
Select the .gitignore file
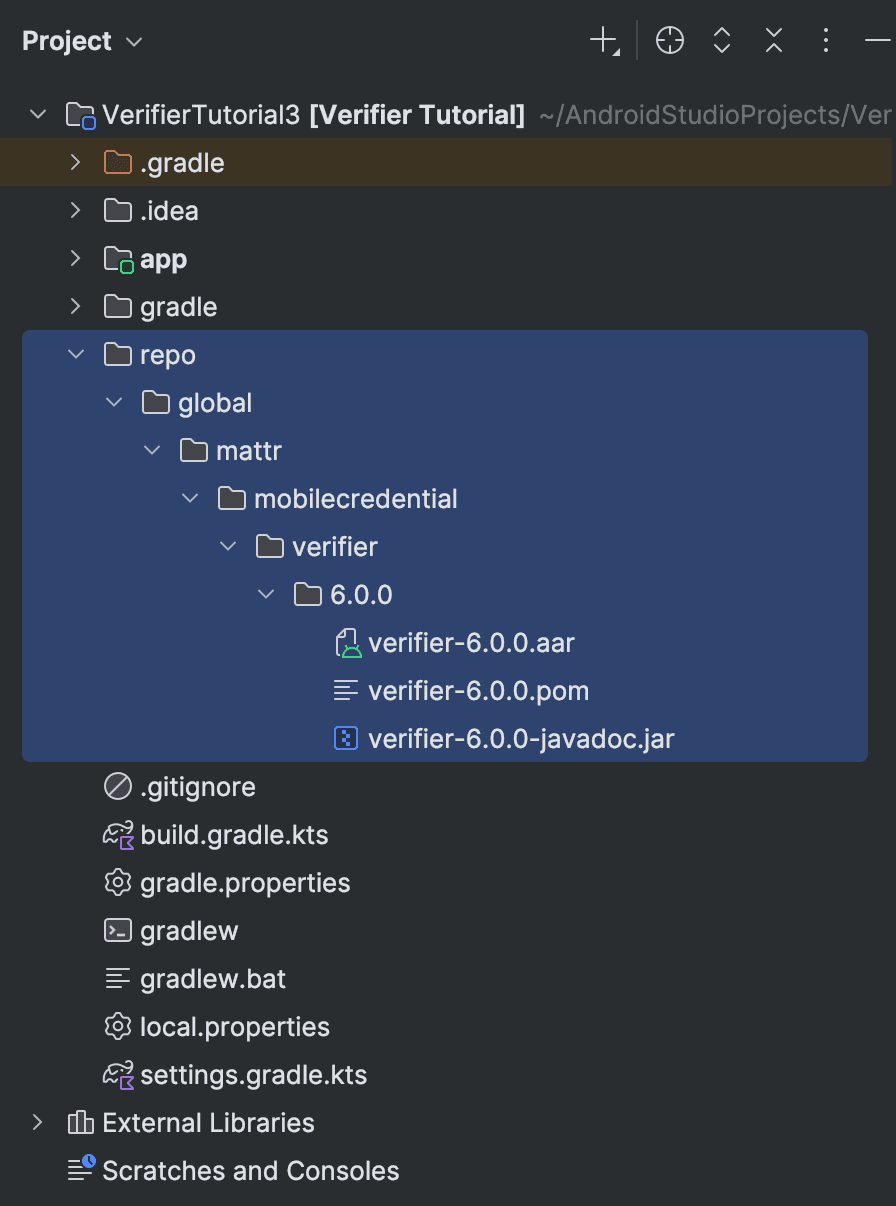[x=197, y=787]
